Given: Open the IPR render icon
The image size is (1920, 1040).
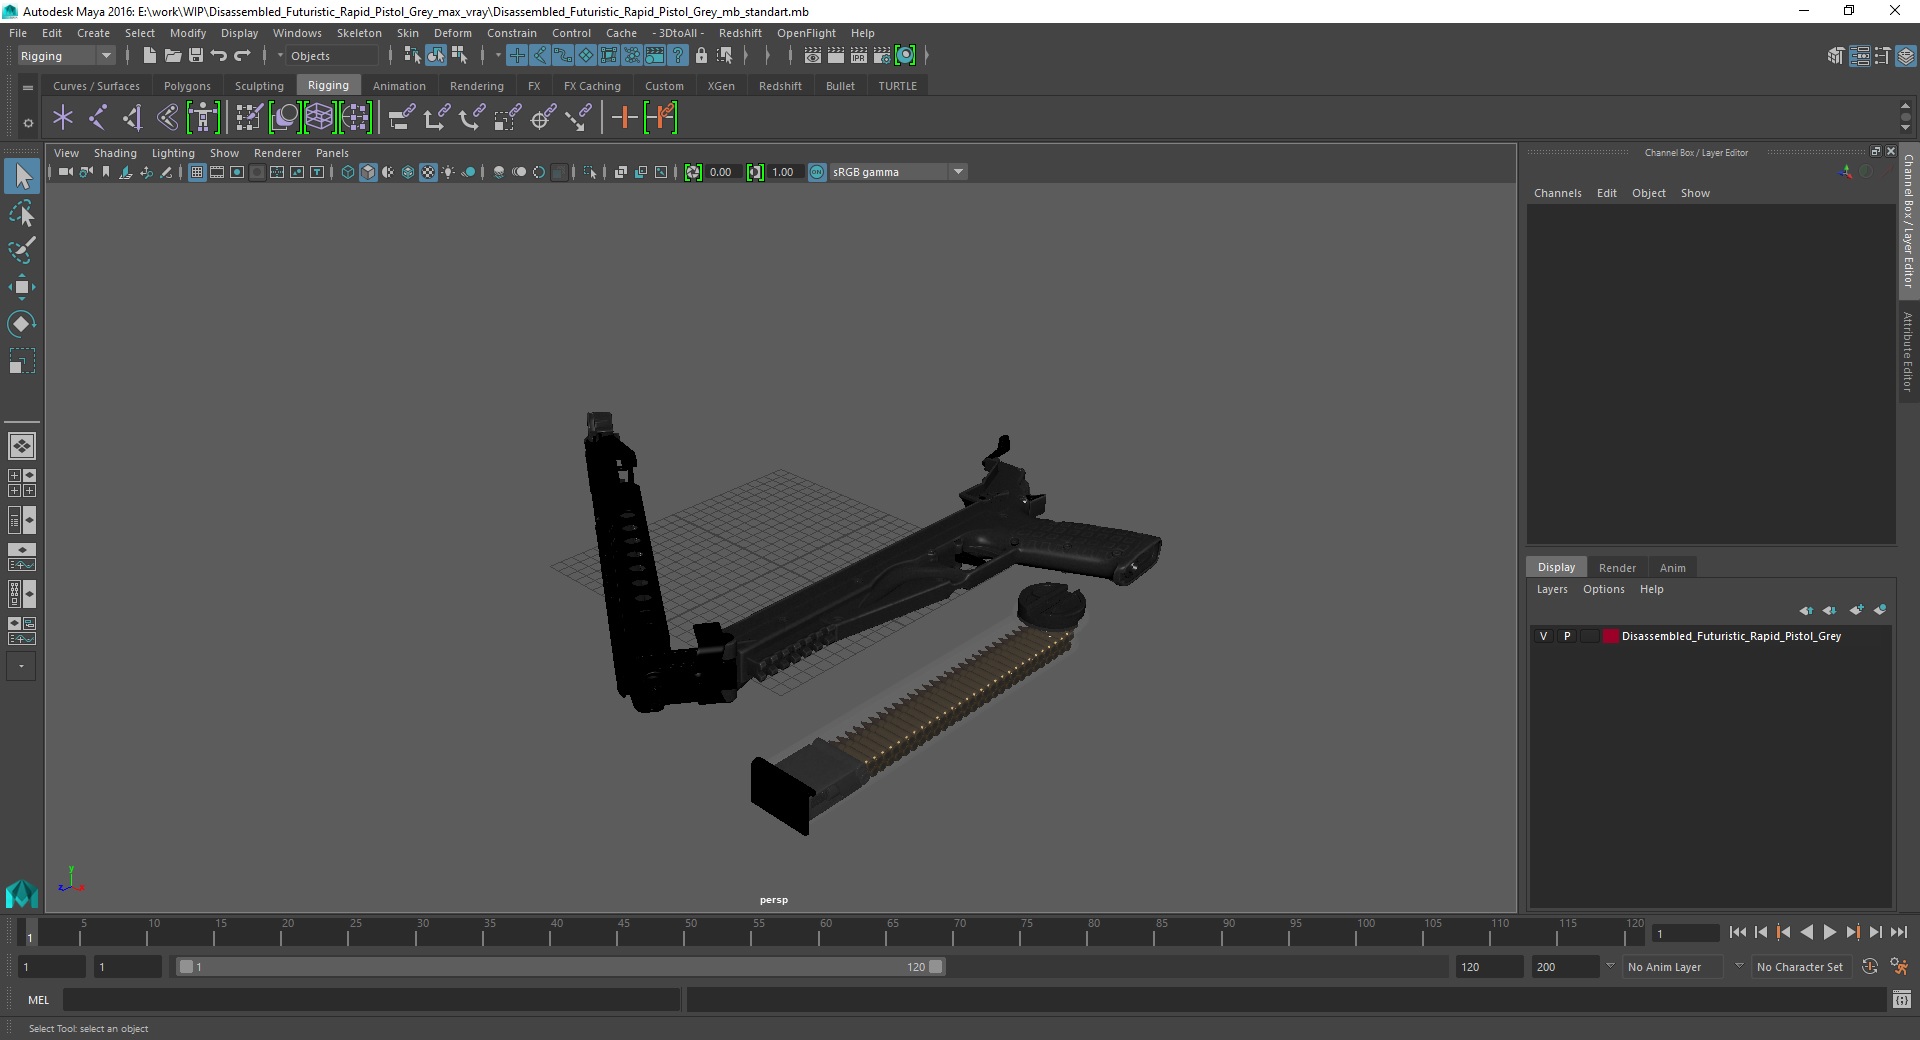Looking at the screenshot, I should pos(859,56).
